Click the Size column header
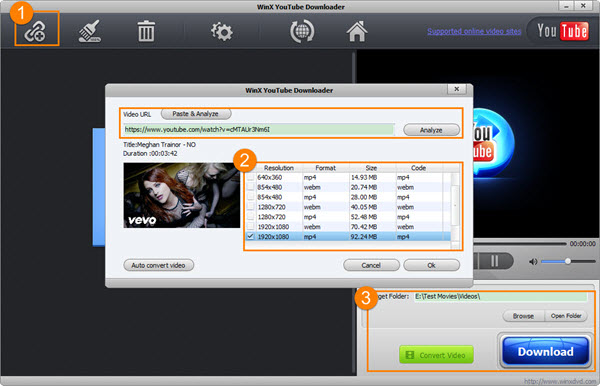Viewport: 600px width, 386px height. click(x=371, y=168)
